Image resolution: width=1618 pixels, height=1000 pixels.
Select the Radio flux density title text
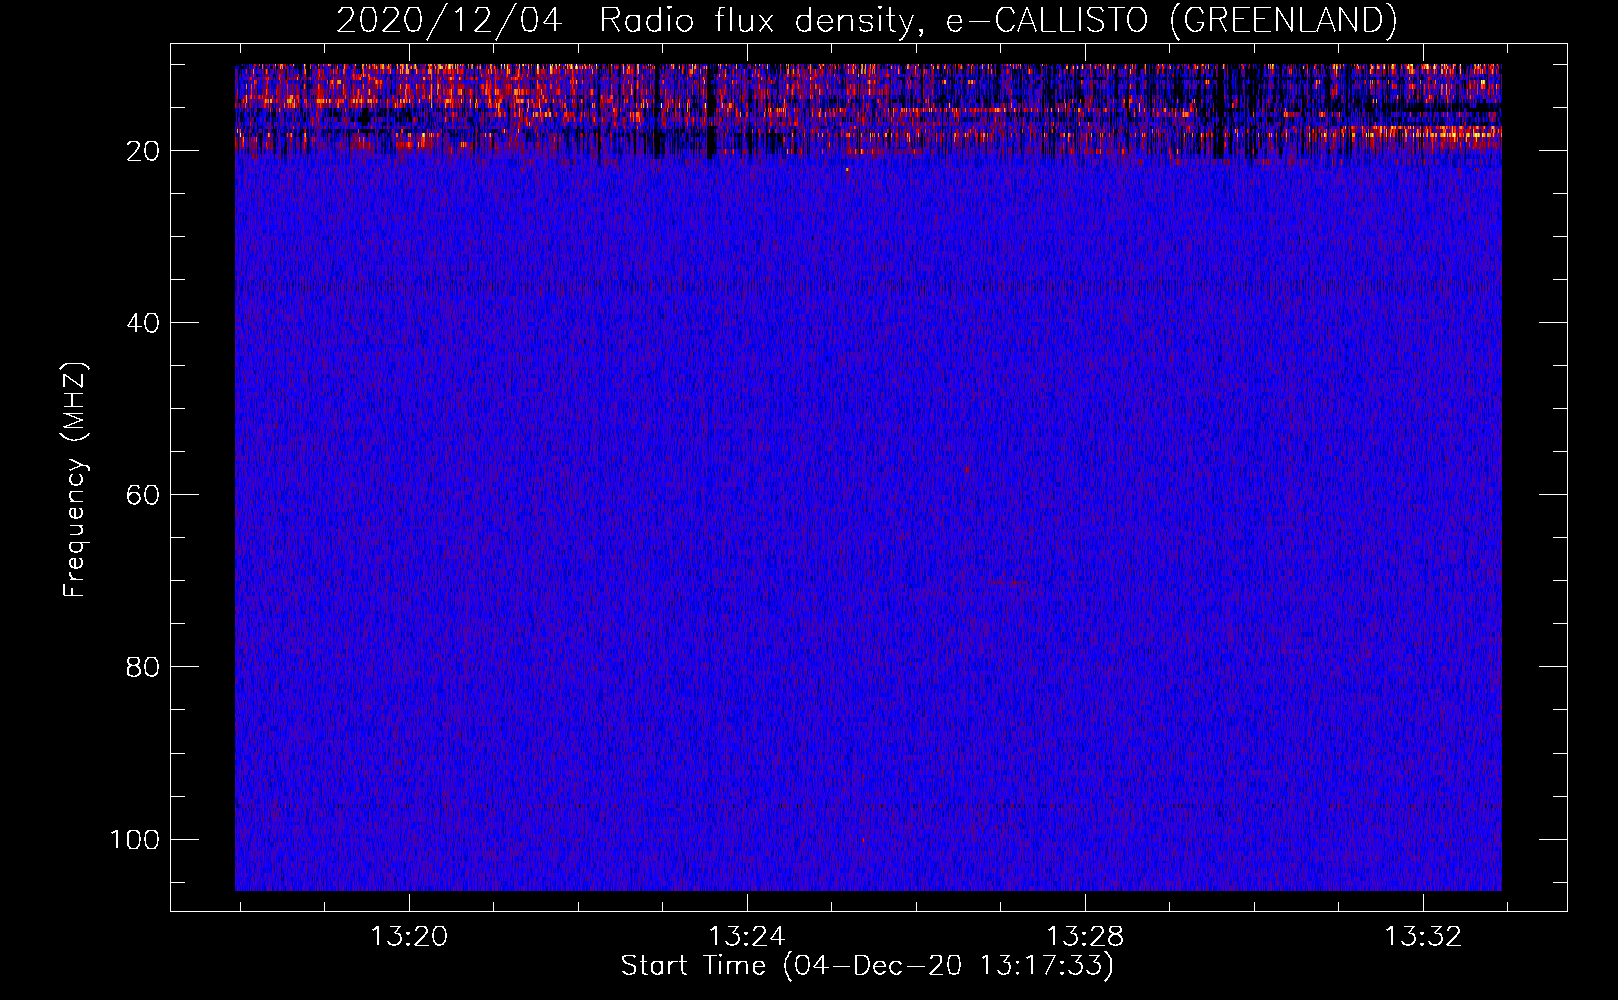point(756,21)
